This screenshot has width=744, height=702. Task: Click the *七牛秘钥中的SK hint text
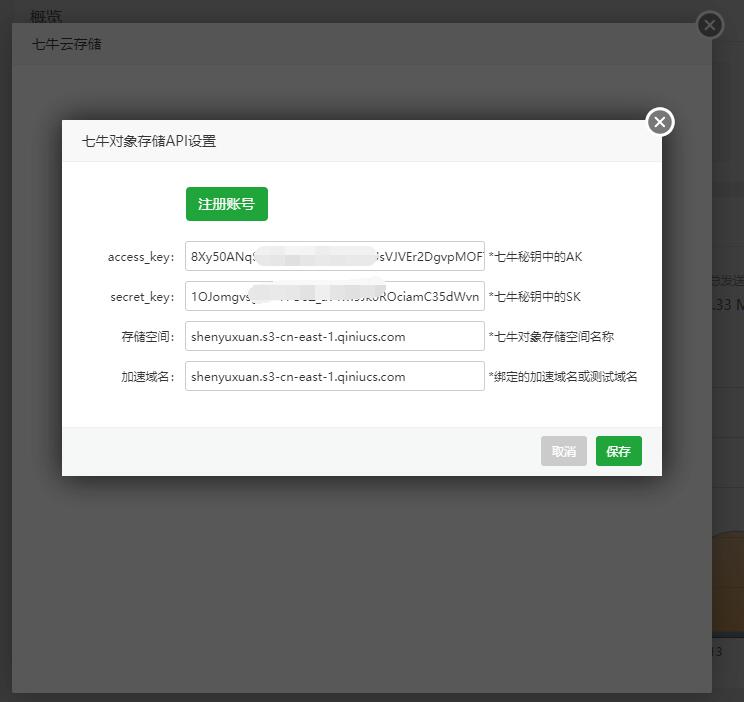(535, 297)
